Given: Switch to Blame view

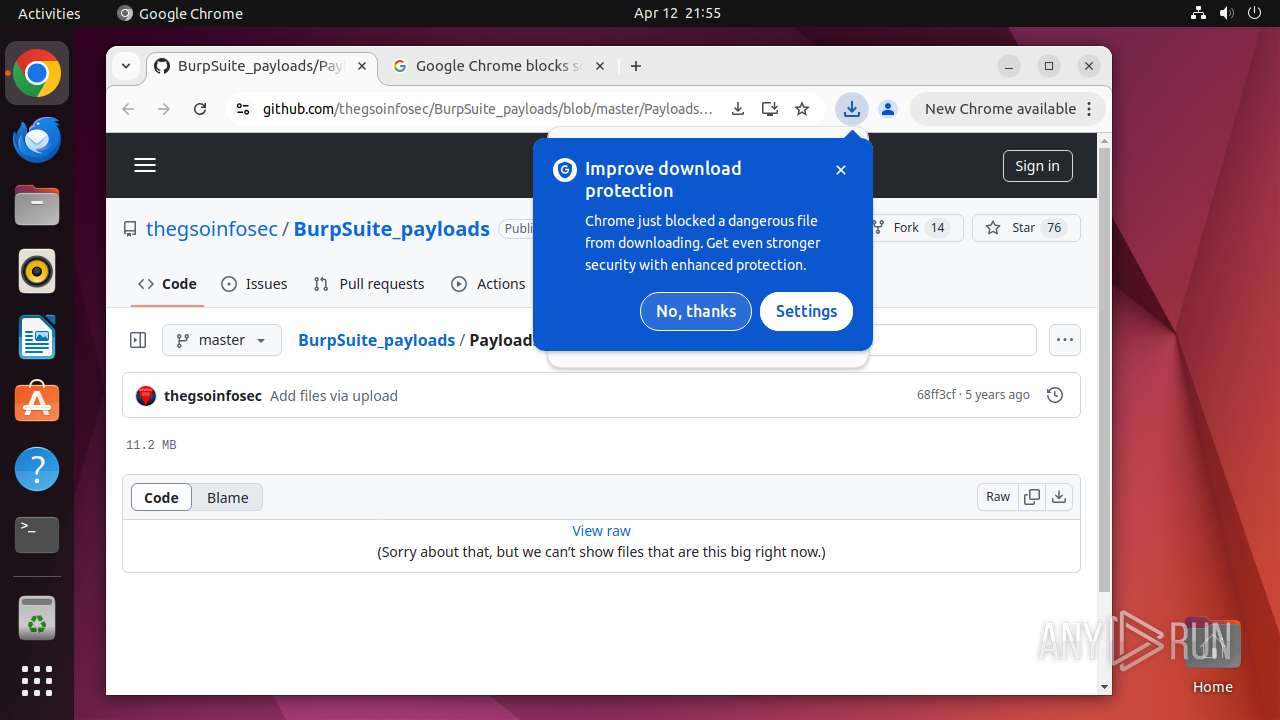Looking at the screenshot, I should [x=227, y=497].
